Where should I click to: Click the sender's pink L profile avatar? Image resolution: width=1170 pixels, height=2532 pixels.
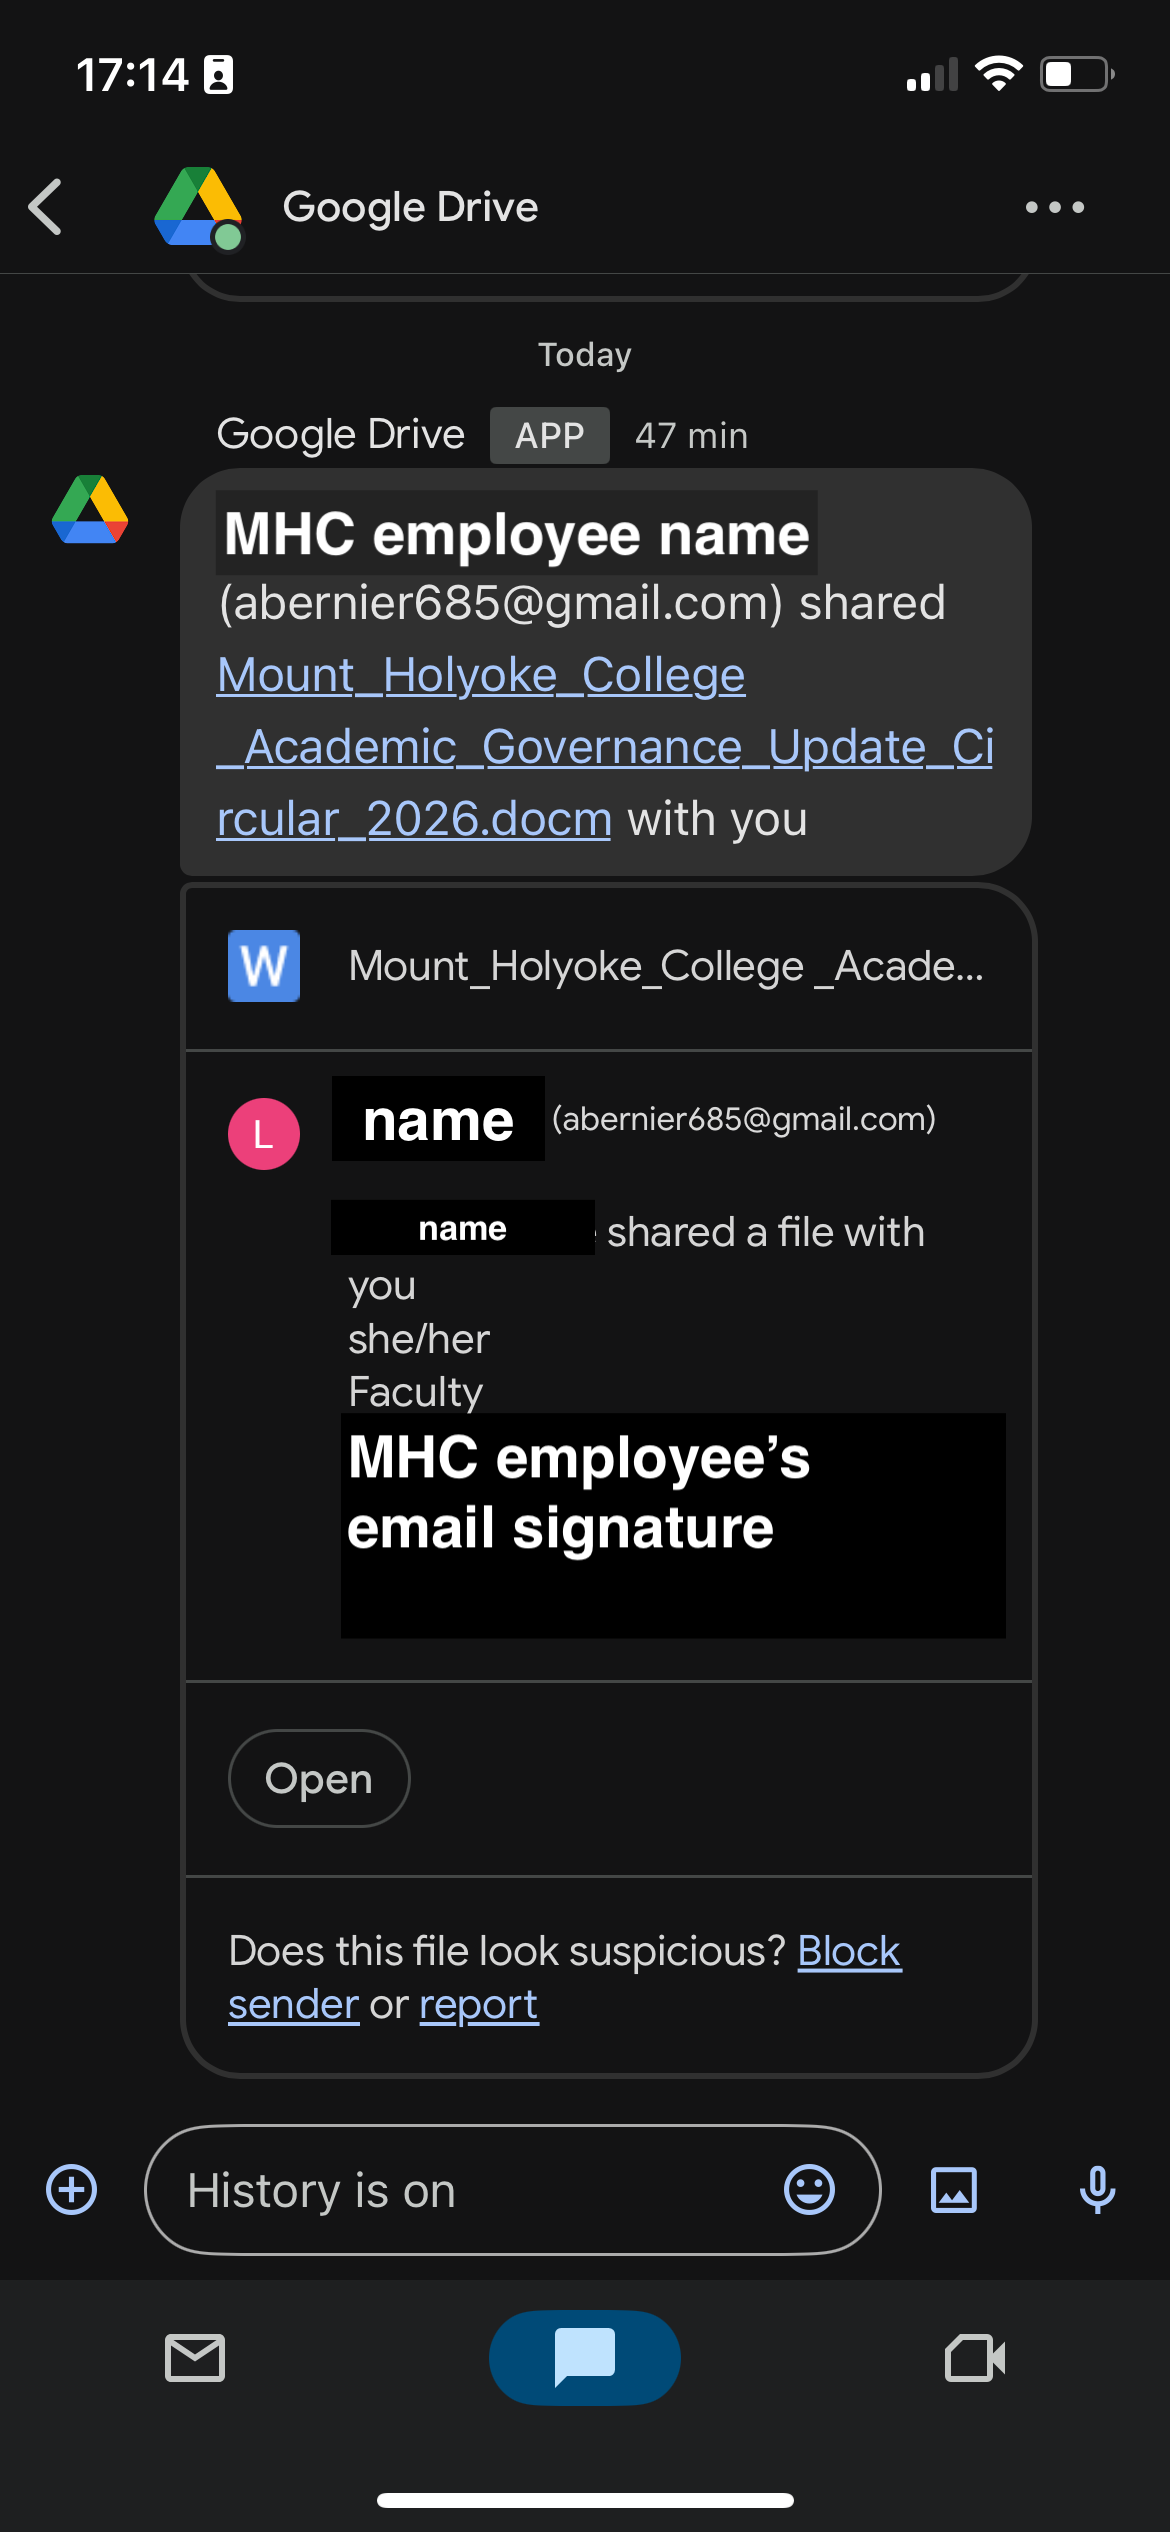pyautogui.click(x=263, y=1133)
